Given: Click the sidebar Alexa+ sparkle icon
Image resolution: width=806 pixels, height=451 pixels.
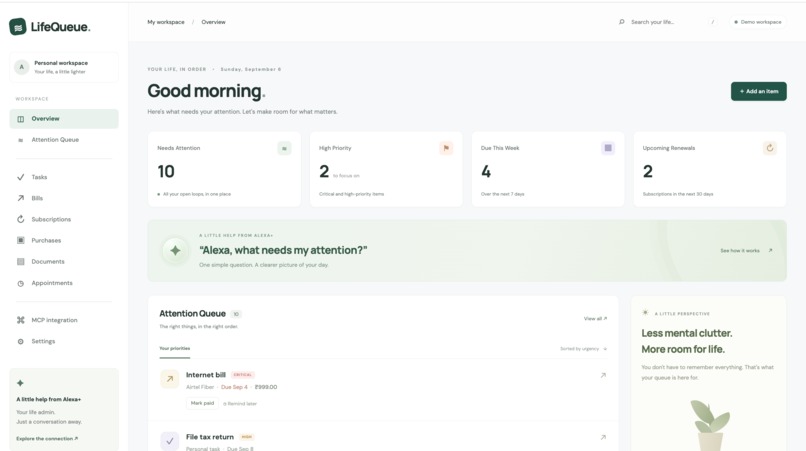Looking at the screenshot, I should coord(20,383).
